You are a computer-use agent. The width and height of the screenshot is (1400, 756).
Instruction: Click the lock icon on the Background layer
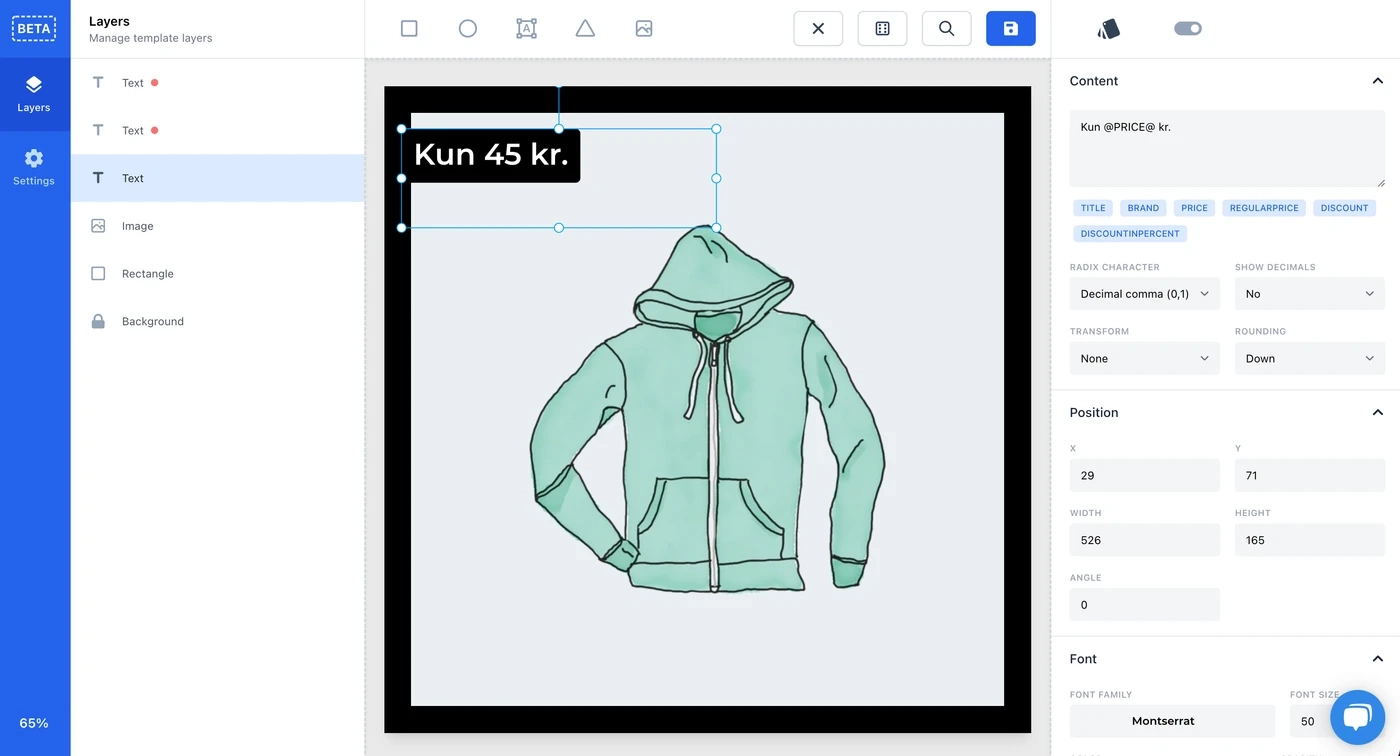(98, 321)
